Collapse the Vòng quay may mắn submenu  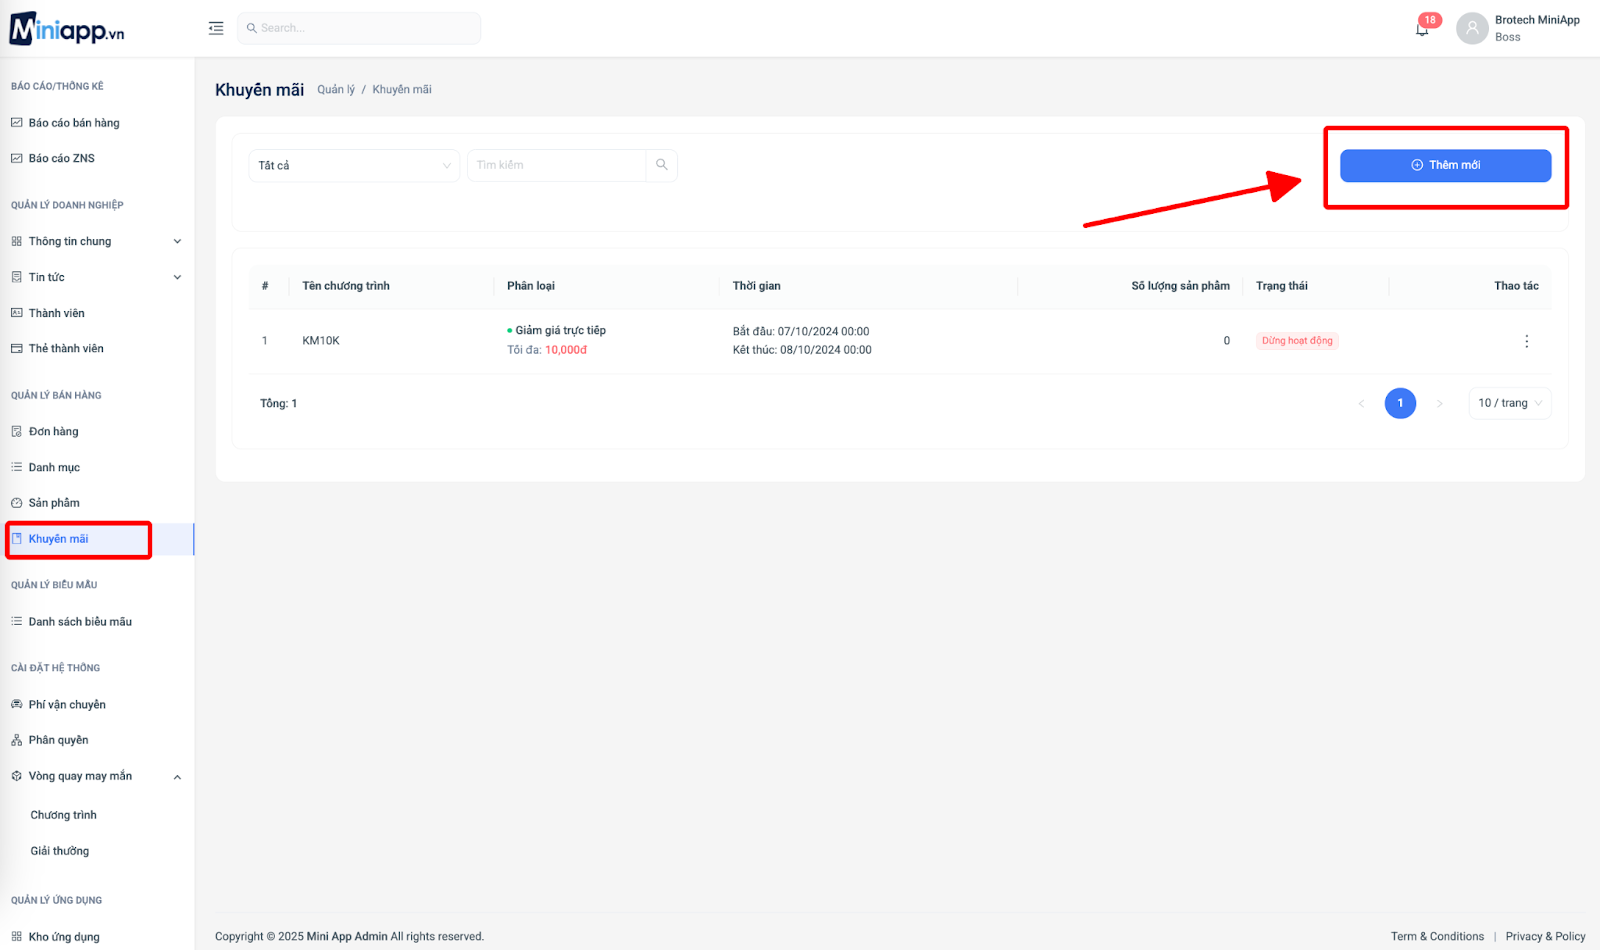coord(177,777)
